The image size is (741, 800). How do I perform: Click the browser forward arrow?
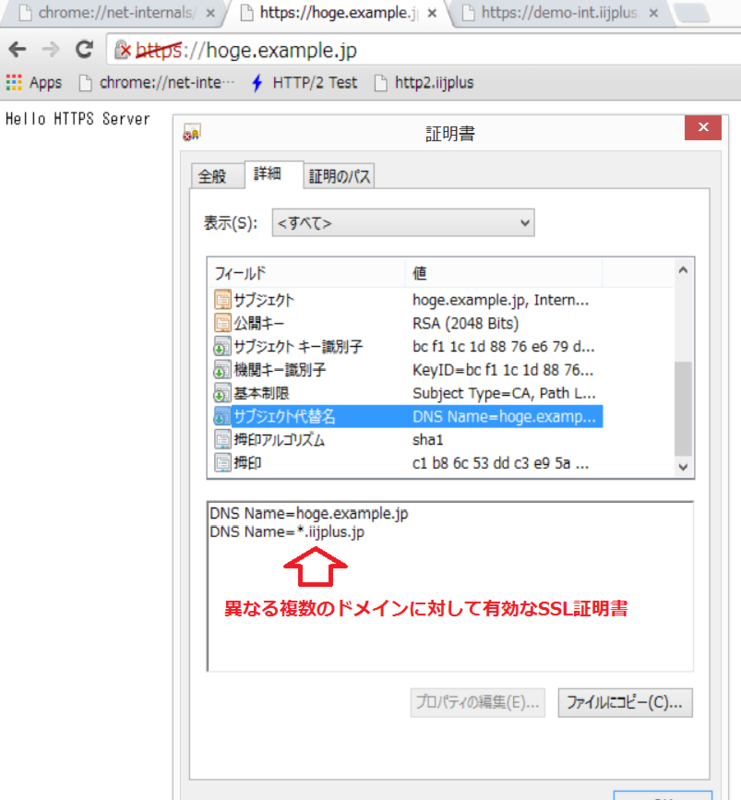tap(51, 49)
